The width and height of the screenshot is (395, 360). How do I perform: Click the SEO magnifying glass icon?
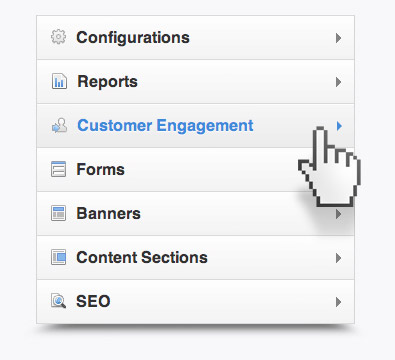coord(58,301)
